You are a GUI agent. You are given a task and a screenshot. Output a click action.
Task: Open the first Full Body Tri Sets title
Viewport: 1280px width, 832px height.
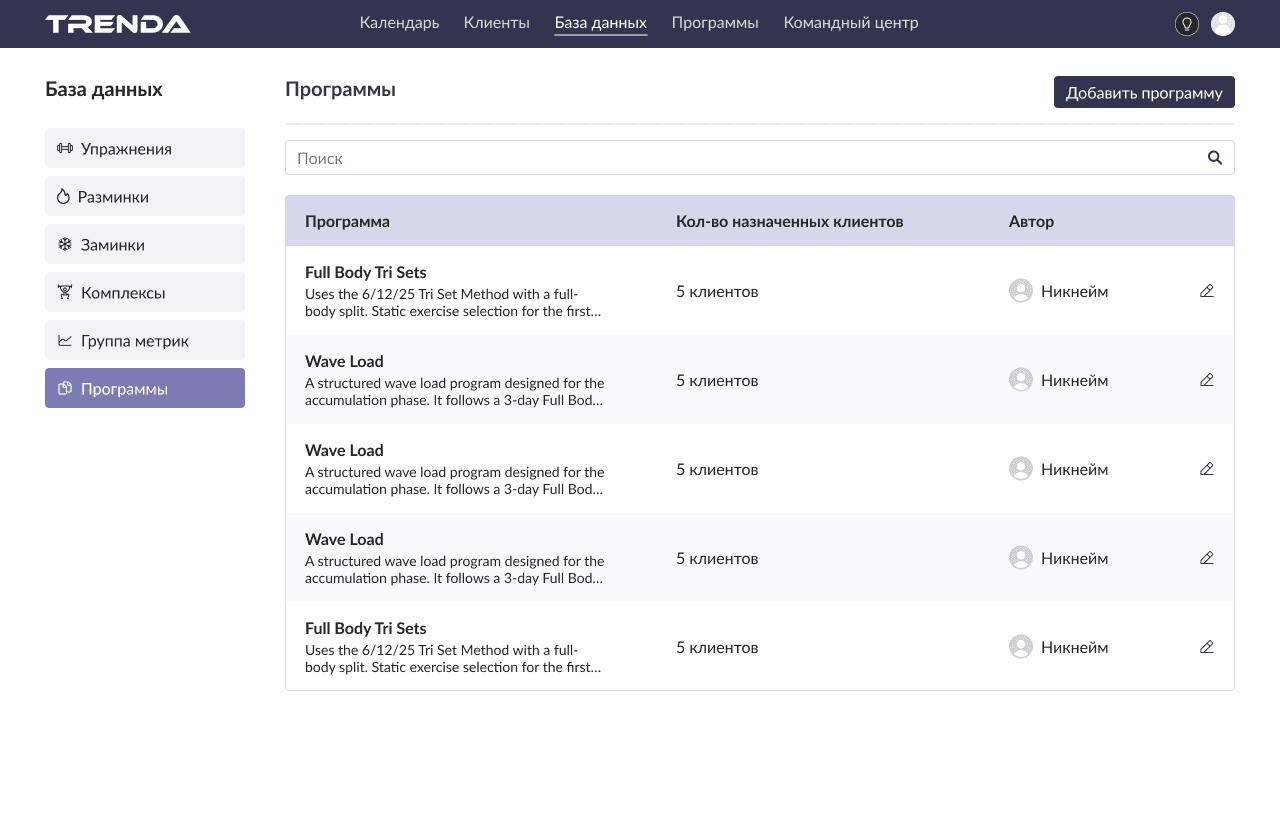click(365, 272)
